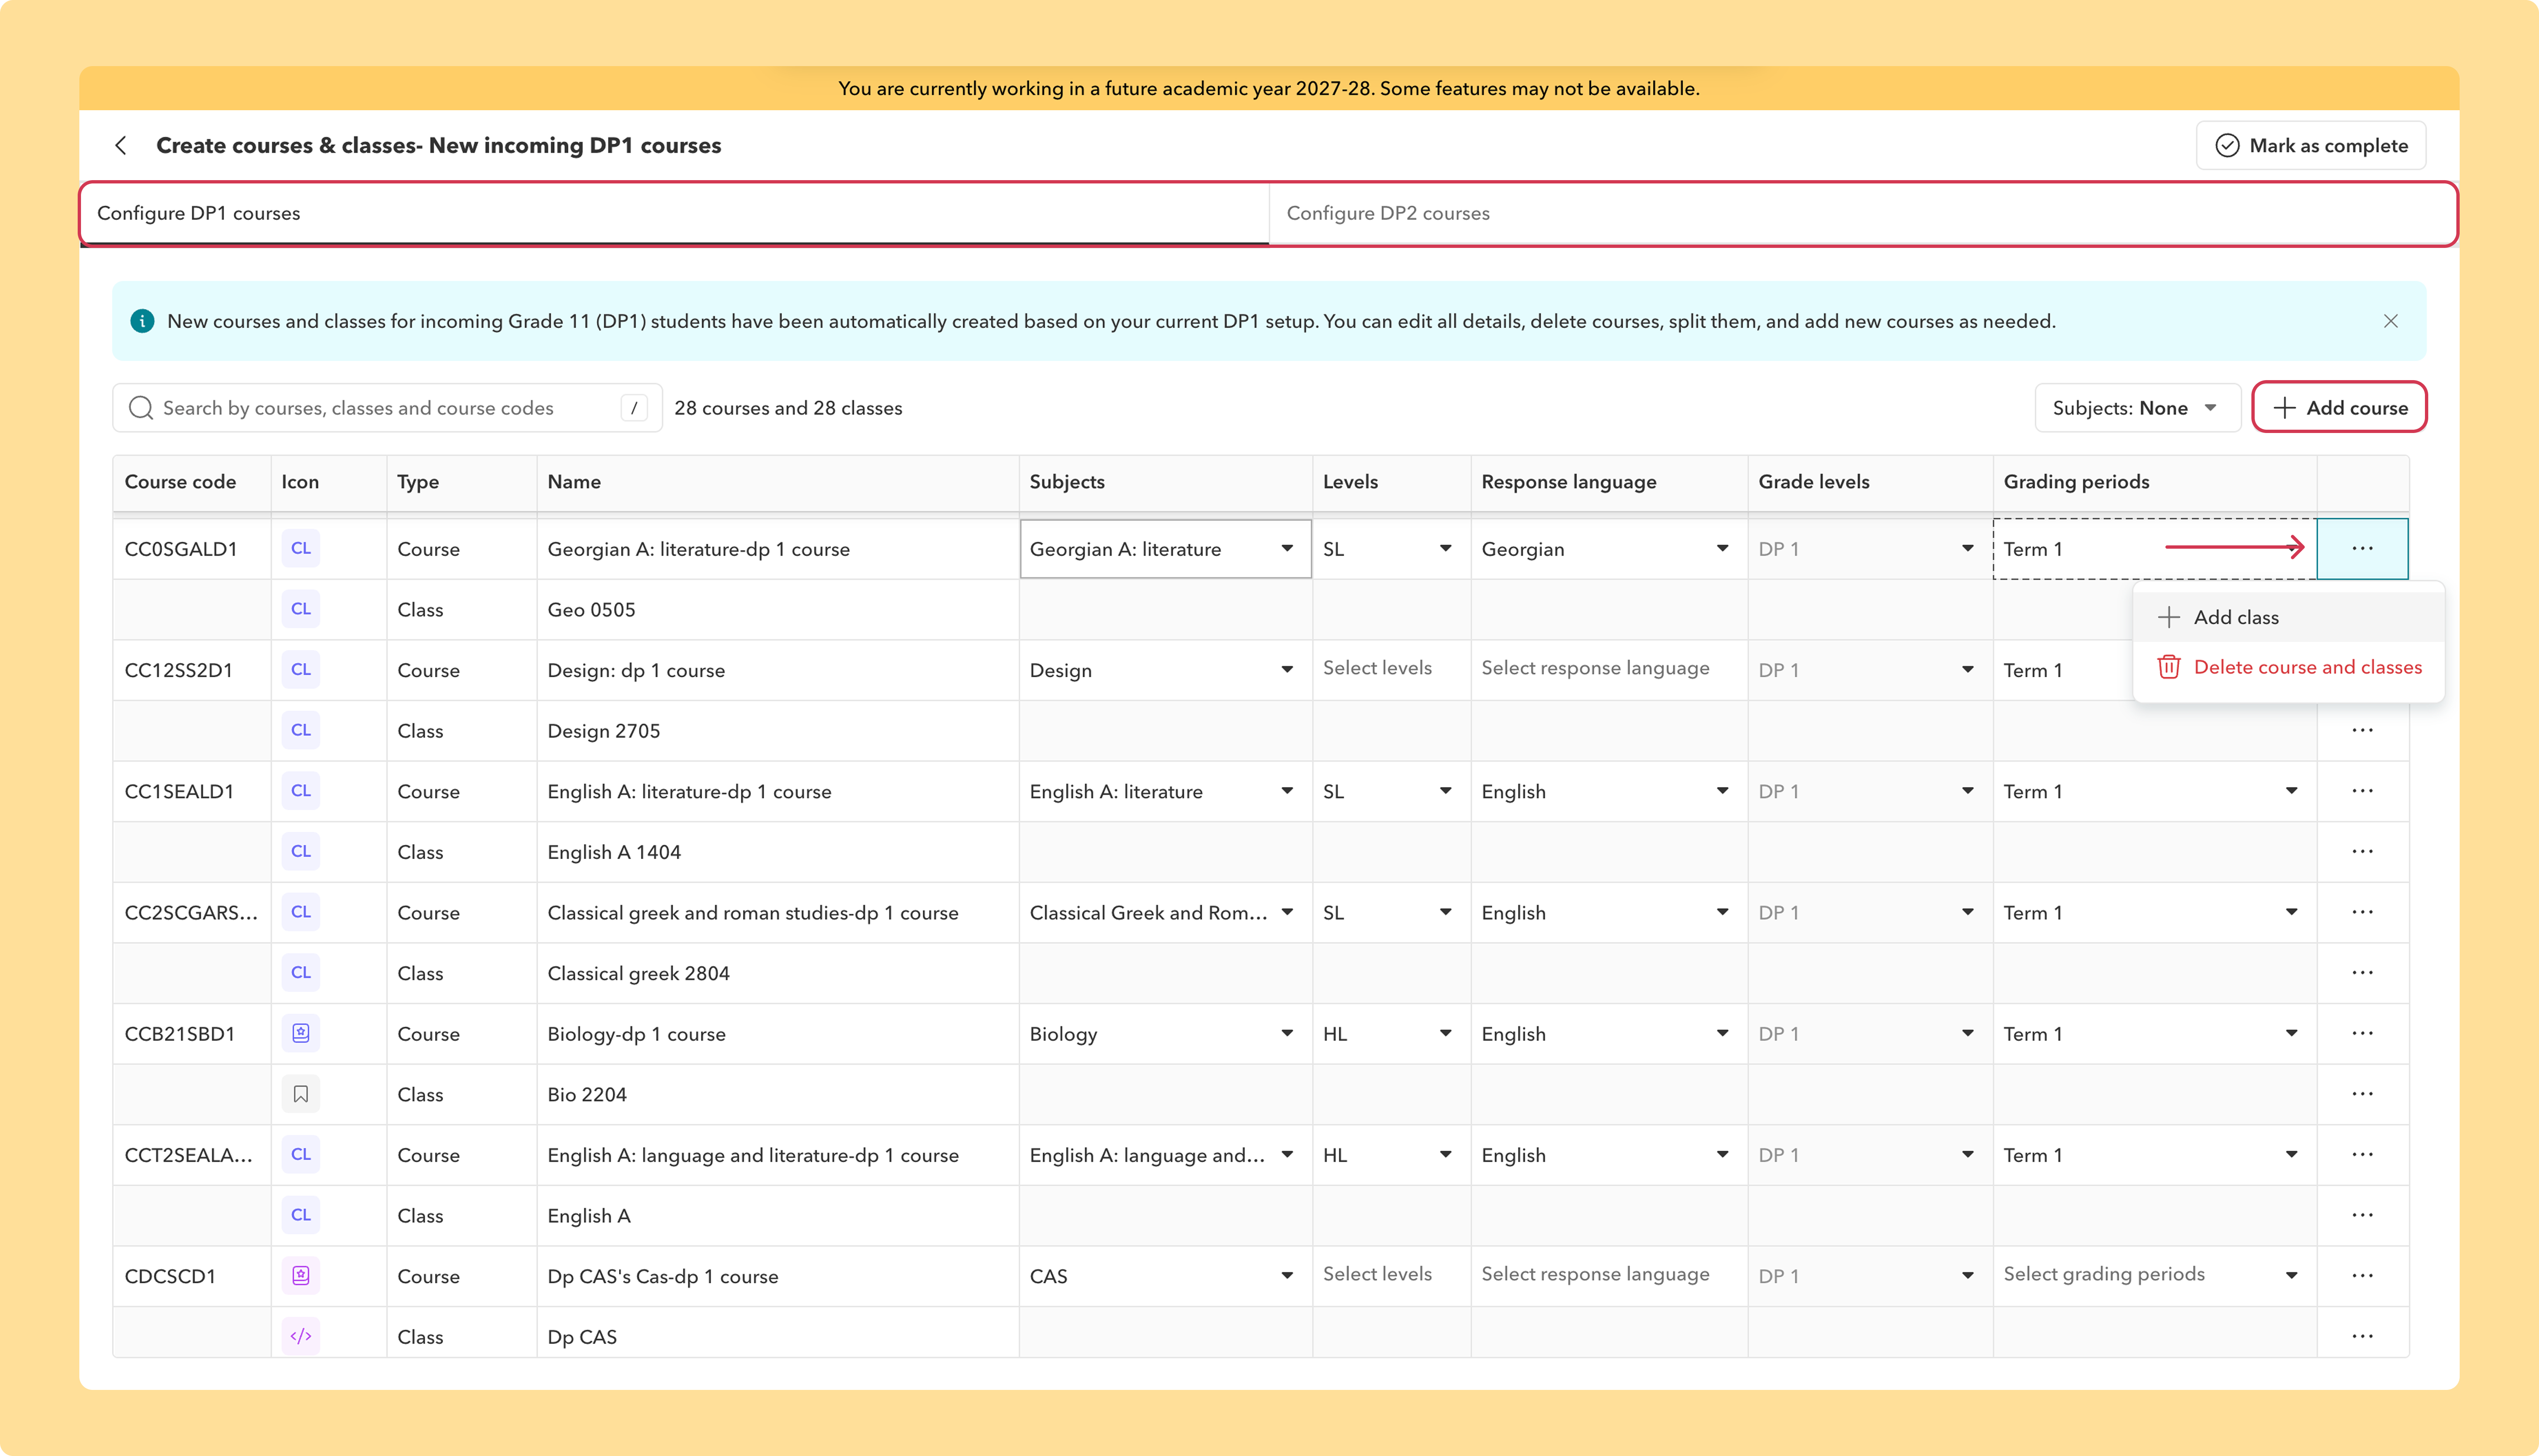Click the code icon for Dp CAS class
The height and width of the screenshot is (1456, 2539).
[x=301, y=1336]
